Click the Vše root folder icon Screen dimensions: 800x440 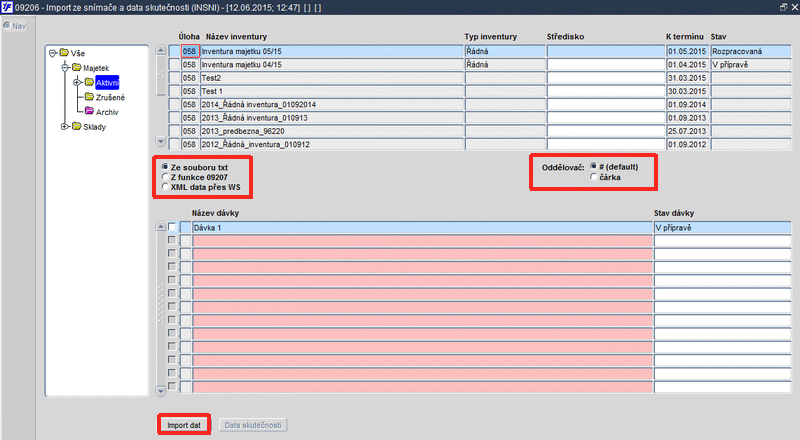coord(64,53)
